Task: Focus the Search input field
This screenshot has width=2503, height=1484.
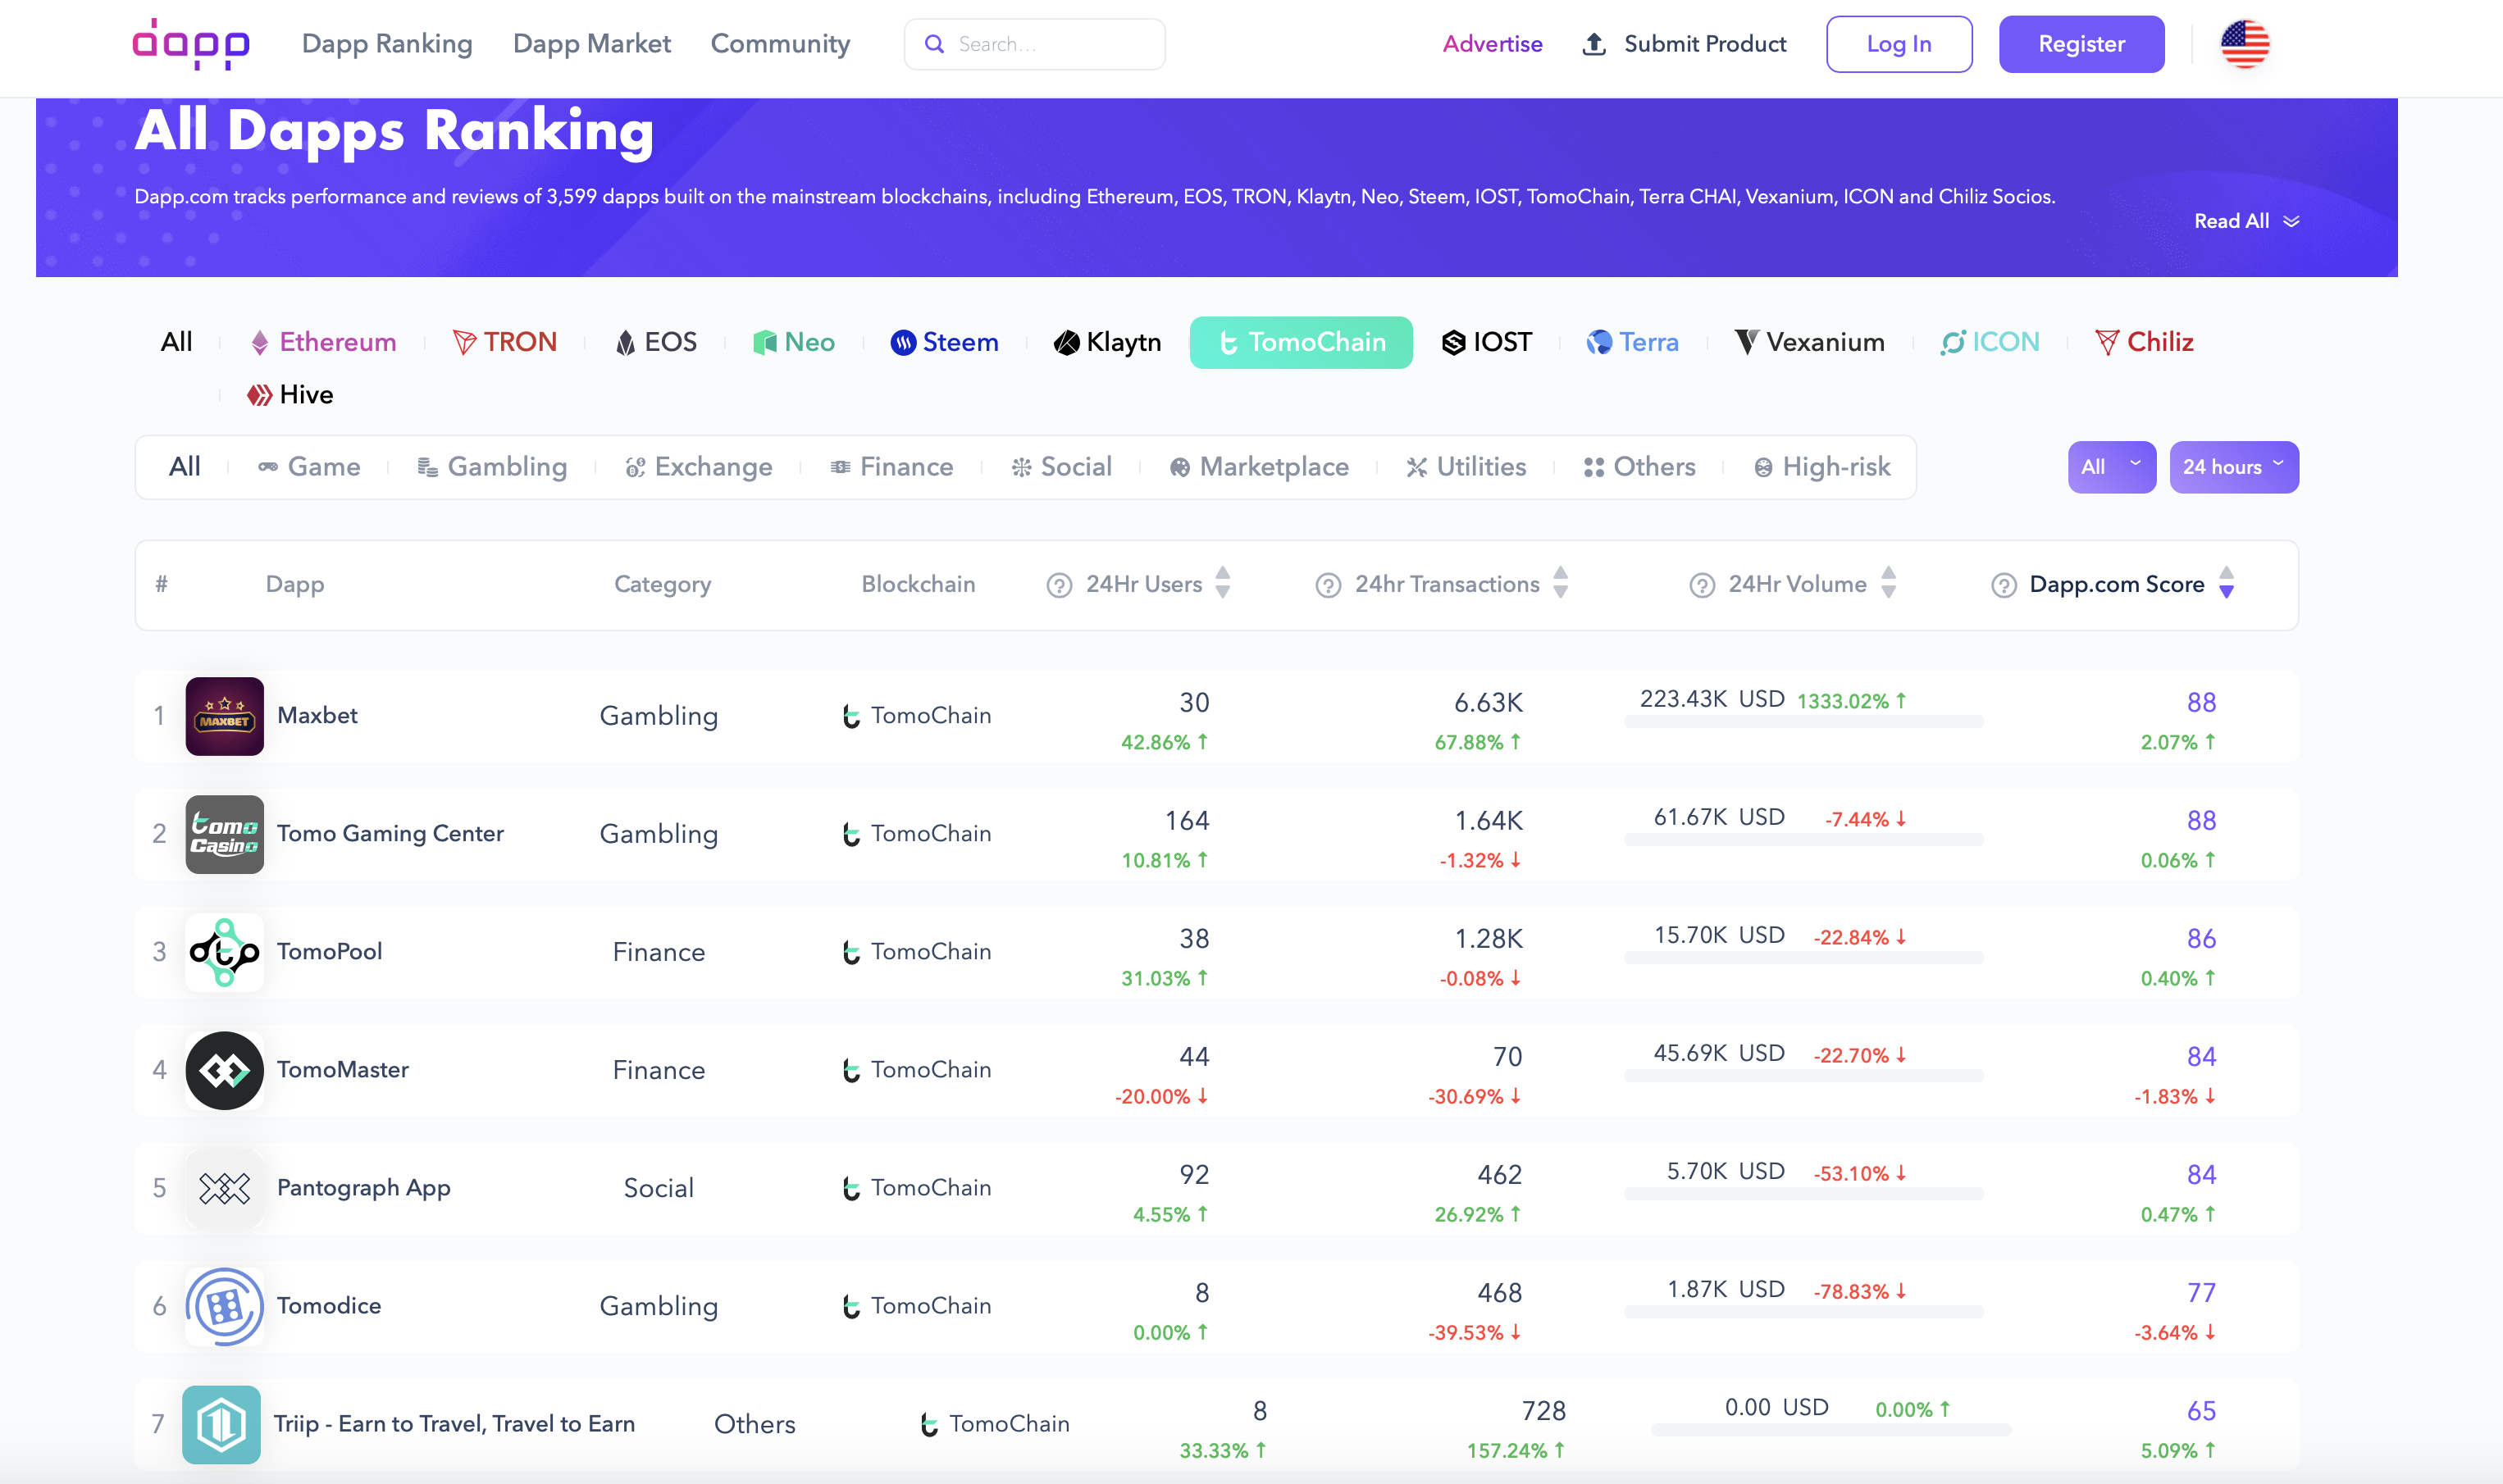Action: tap(1034, 44)
